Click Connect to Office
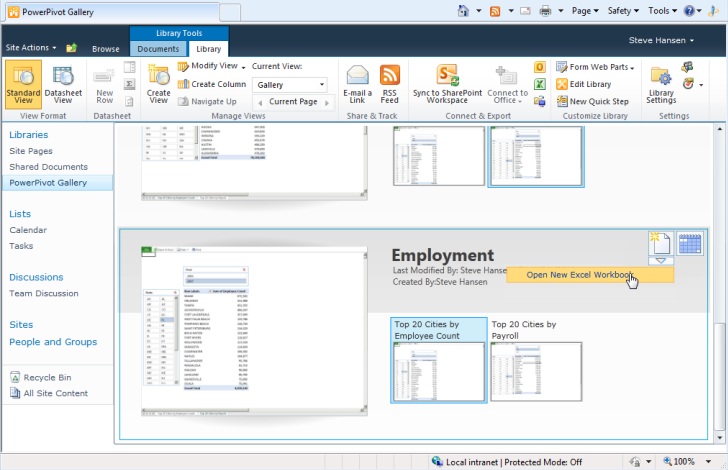728x470 pixels. (507, 85)
